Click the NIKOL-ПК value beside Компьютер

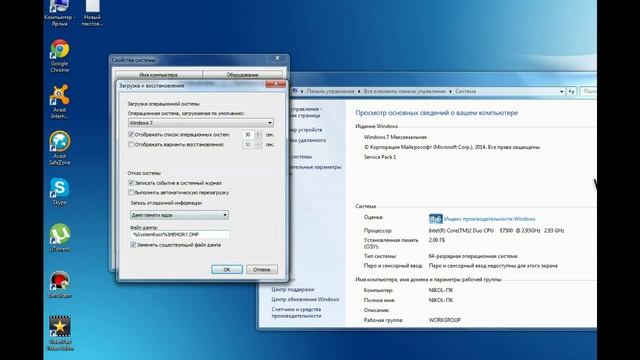pos(441,290)
